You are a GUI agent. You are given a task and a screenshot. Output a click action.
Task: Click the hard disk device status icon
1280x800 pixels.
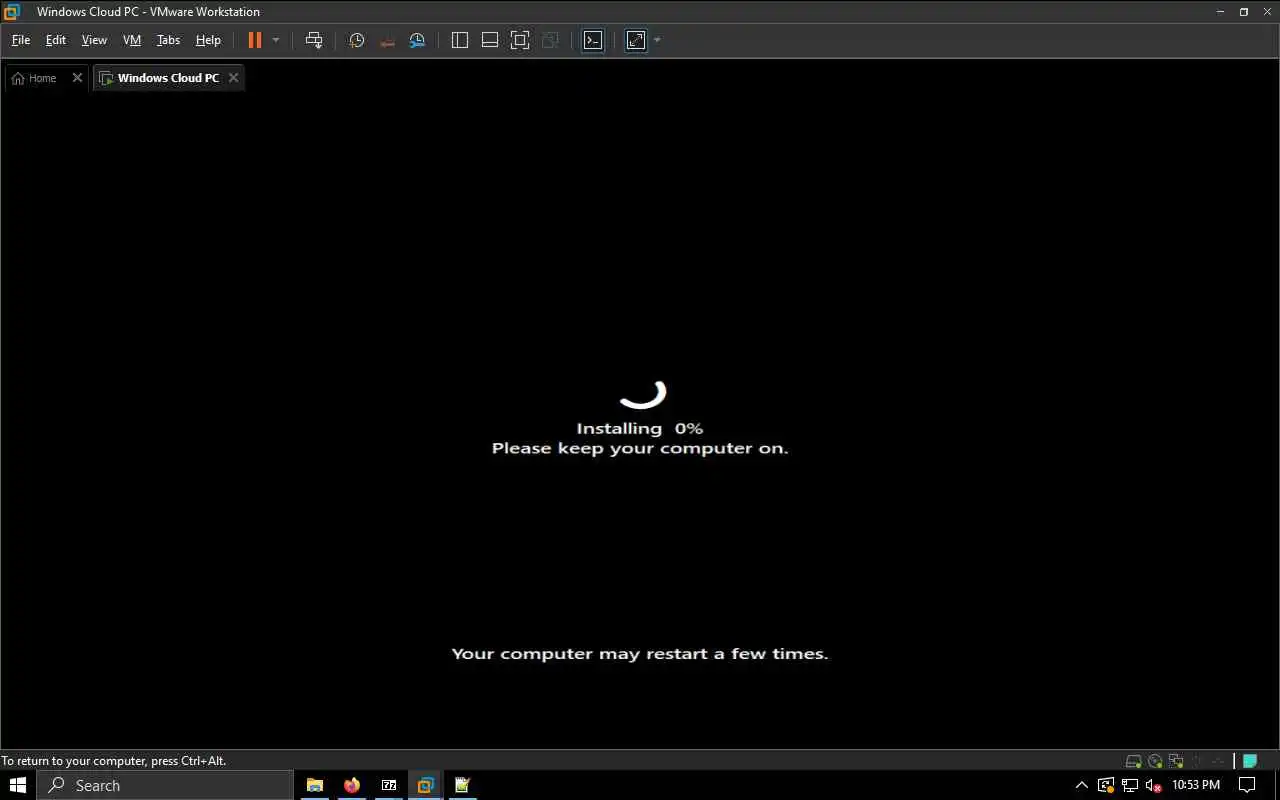point(1133,761)
